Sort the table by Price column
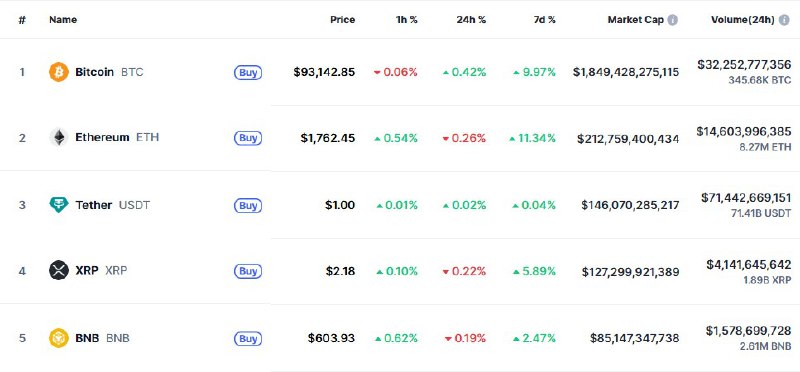Viewport: 800px width, 372px height. (x=342, y=20)
